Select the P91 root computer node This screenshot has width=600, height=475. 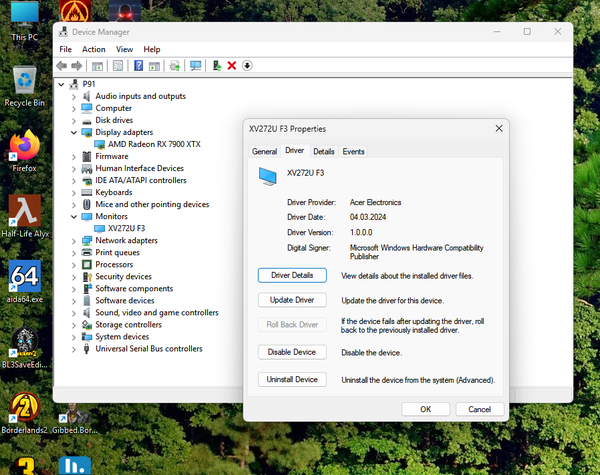coord(89,84)
